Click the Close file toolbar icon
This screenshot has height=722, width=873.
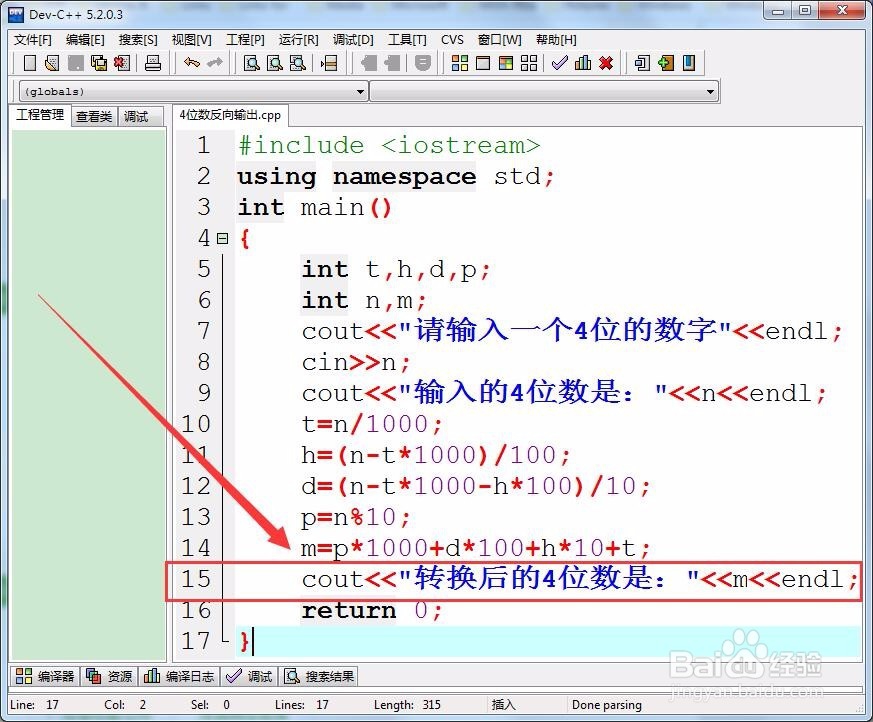click(121, 63)
